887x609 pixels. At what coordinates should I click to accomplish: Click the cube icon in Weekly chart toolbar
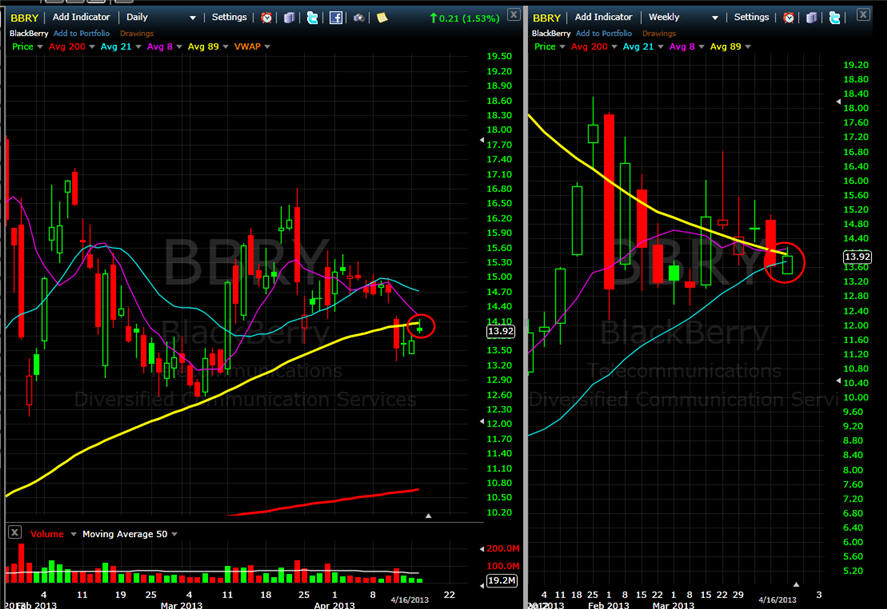click(x=811, y=18)
